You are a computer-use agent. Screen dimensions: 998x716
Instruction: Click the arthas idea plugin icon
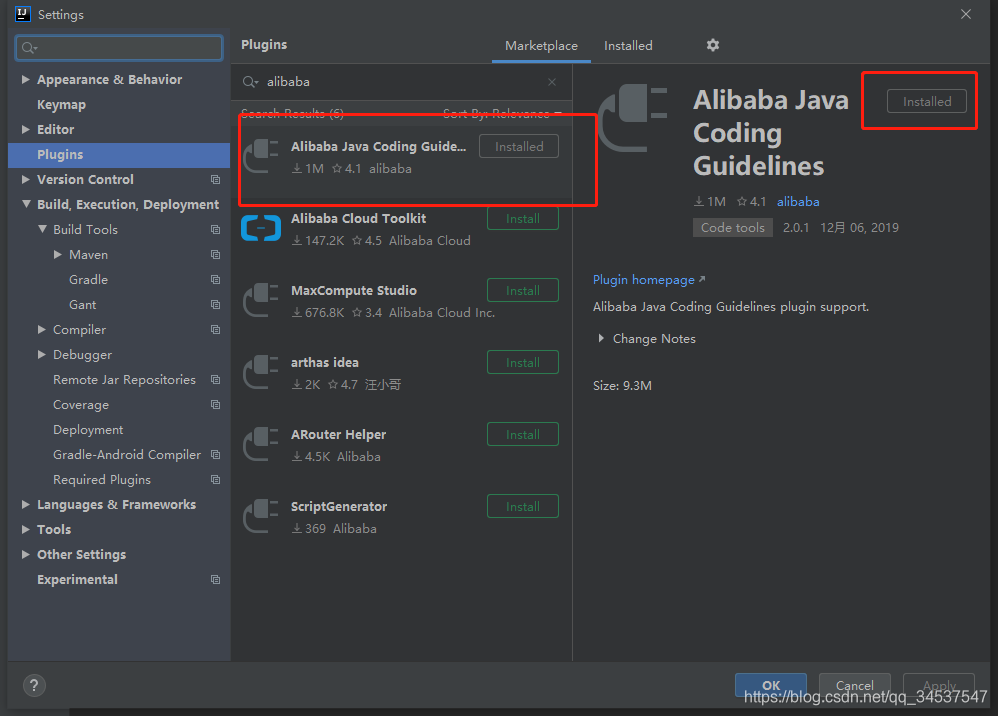click(261, 372)
